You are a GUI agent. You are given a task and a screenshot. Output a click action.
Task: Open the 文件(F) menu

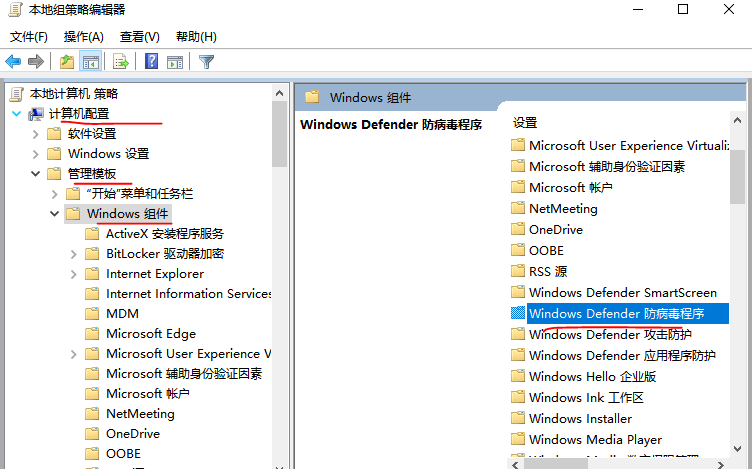tap(29, 37)
